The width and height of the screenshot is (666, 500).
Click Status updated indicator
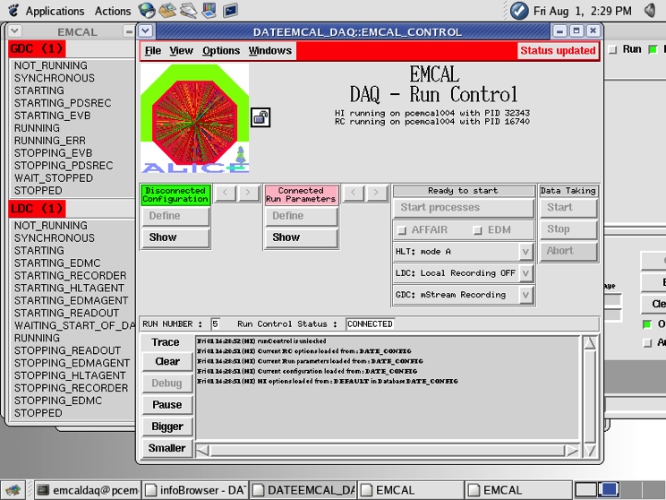[x=558, y=51]
